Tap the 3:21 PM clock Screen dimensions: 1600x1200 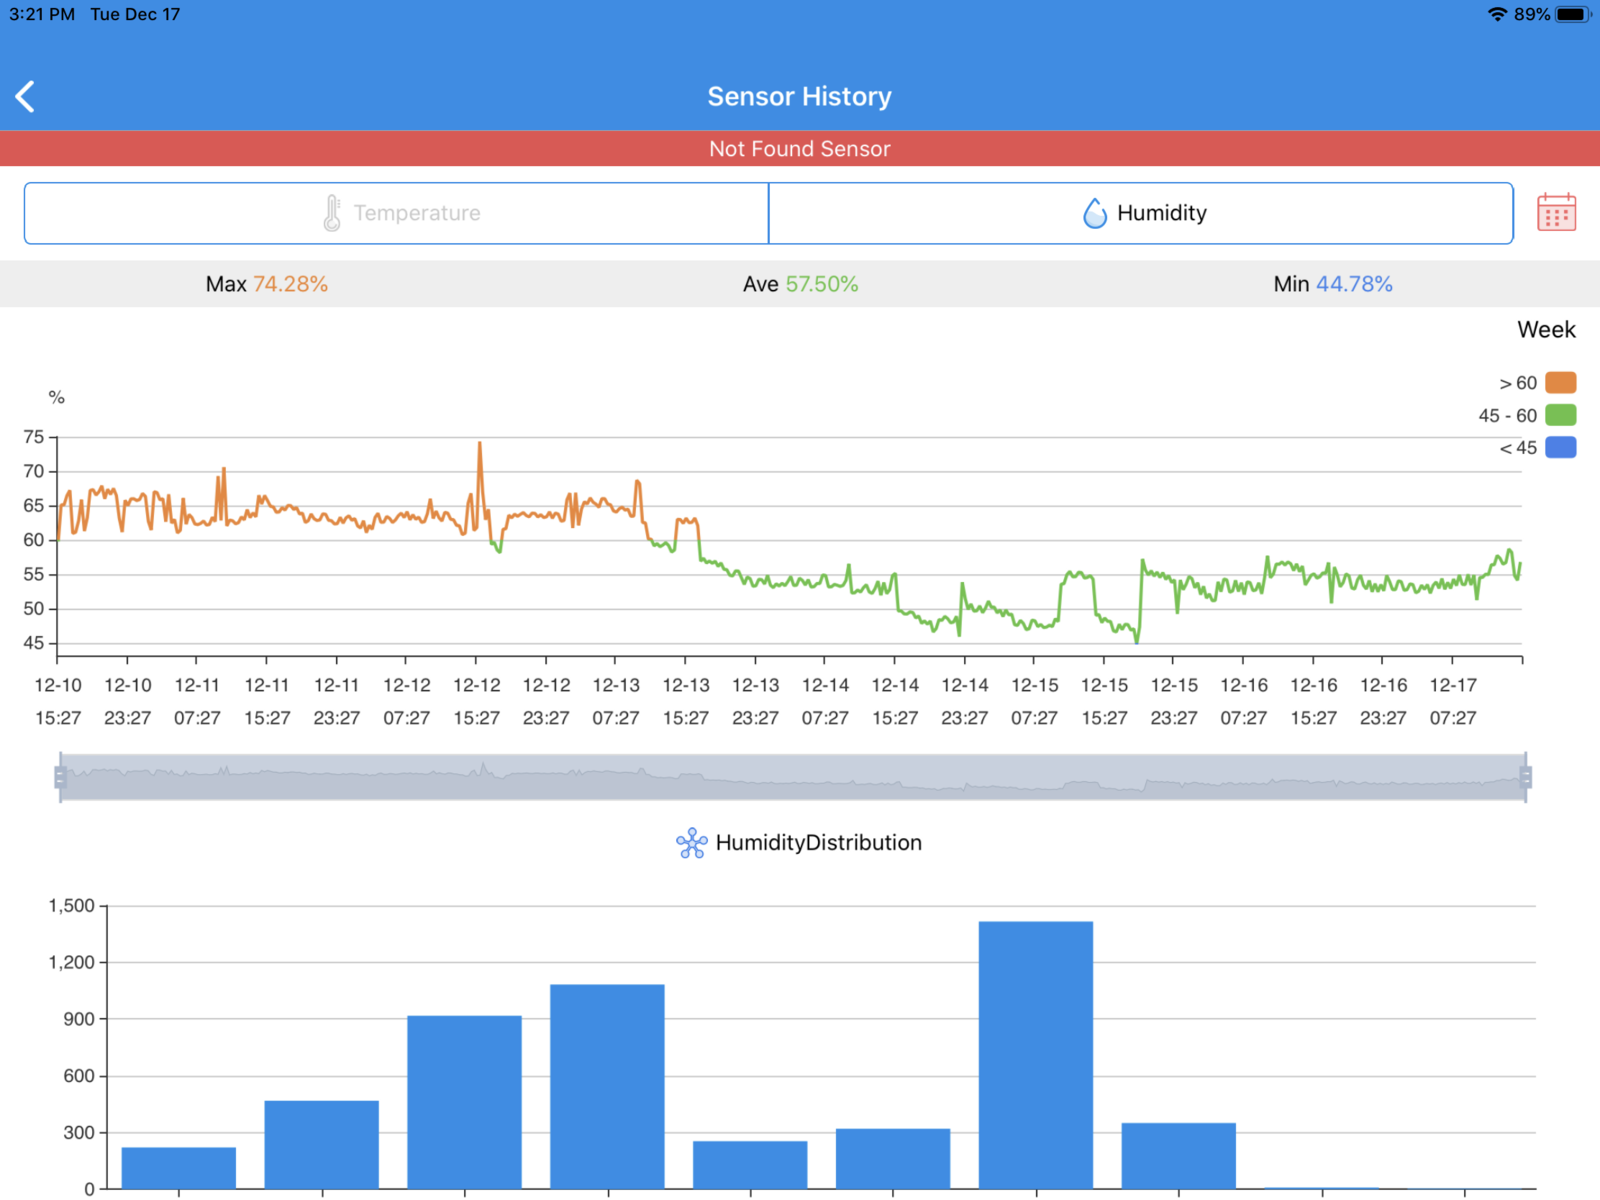(x=42, y=14)
